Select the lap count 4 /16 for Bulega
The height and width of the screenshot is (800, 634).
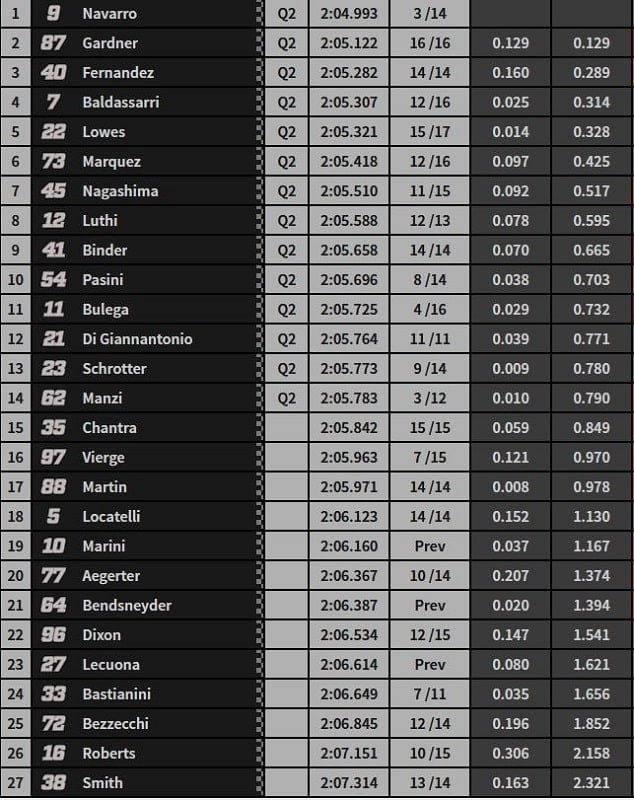coord(430,309)
